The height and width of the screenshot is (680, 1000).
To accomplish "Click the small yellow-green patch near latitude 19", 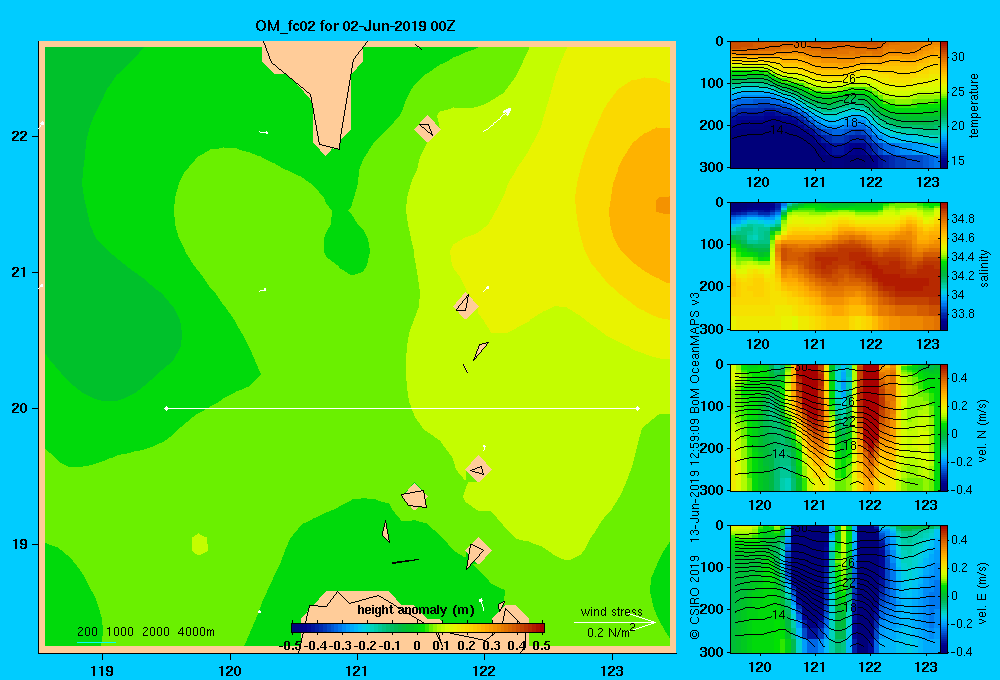I will (x=200, y=544).
